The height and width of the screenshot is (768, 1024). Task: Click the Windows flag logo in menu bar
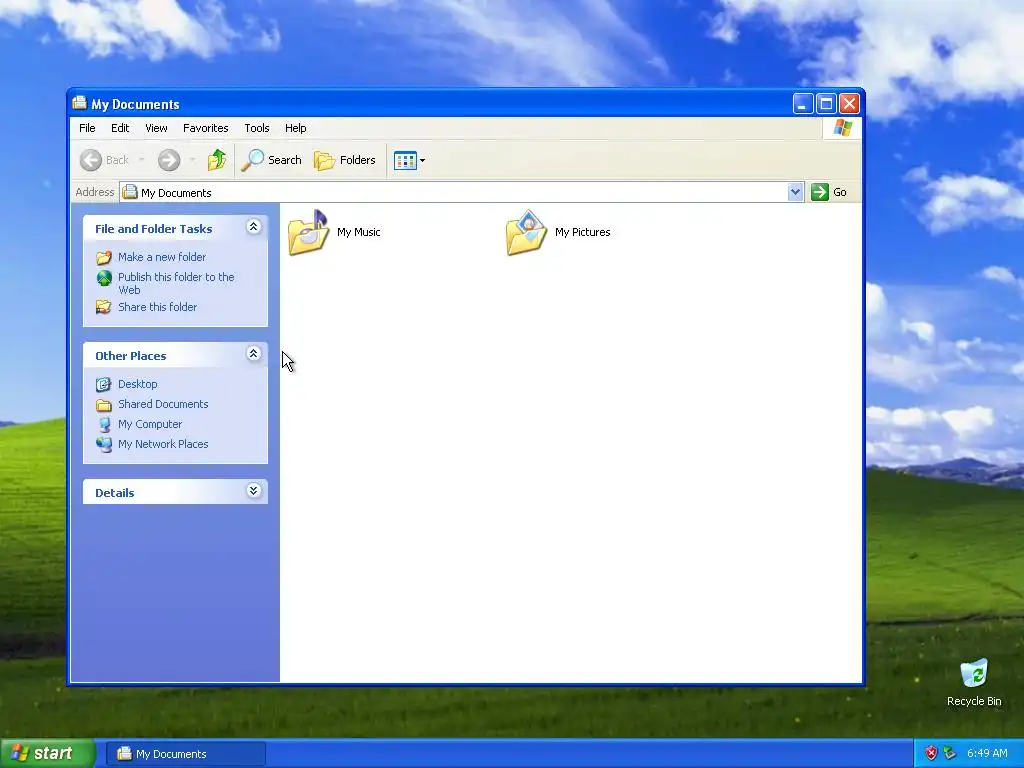click(842, 128)
